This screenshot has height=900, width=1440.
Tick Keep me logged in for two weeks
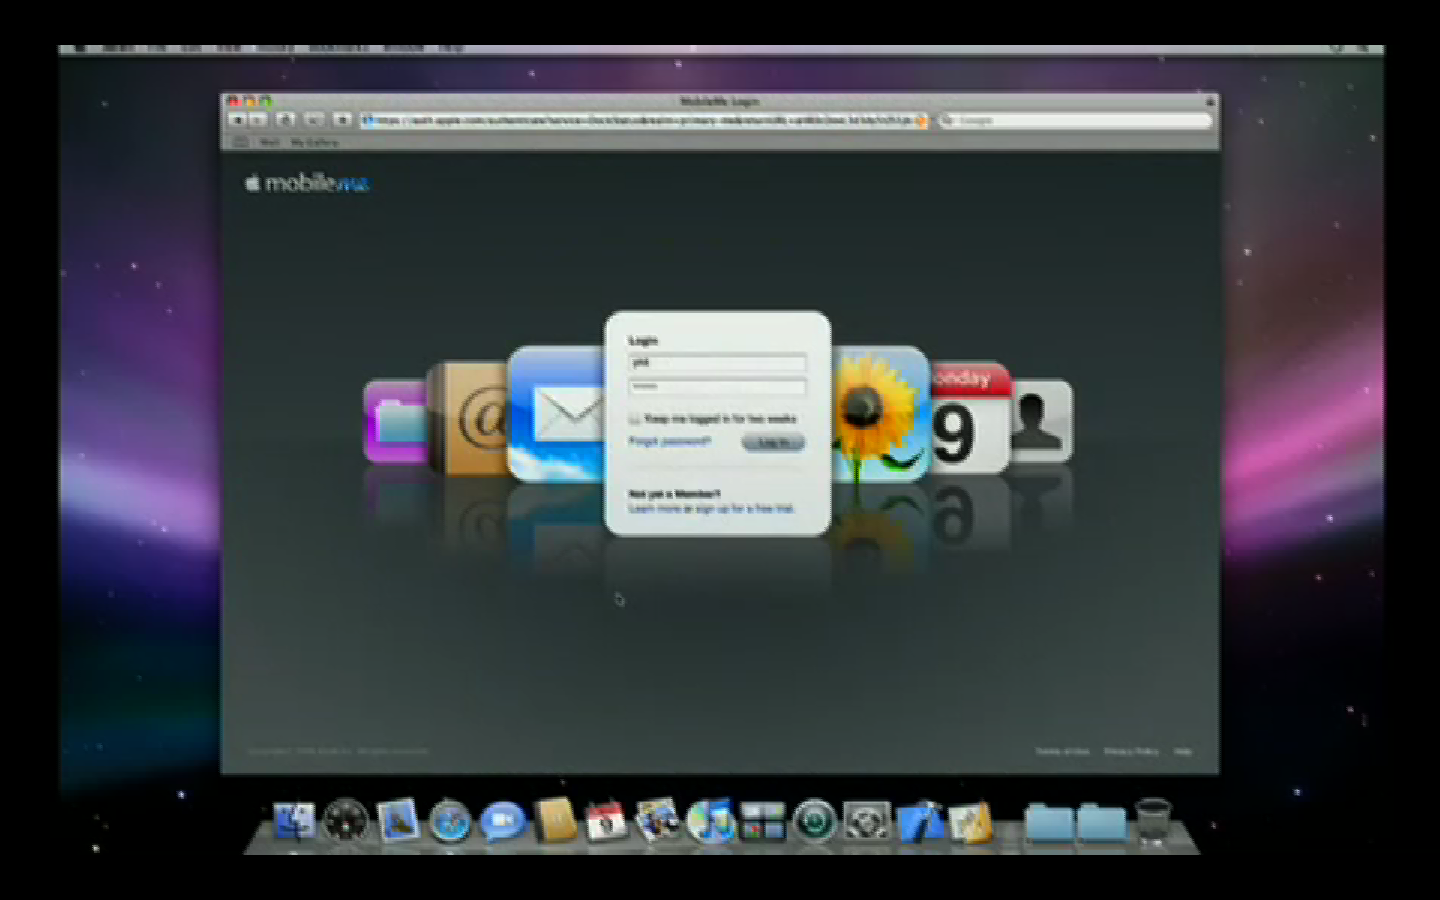click(x=634, y=419)
